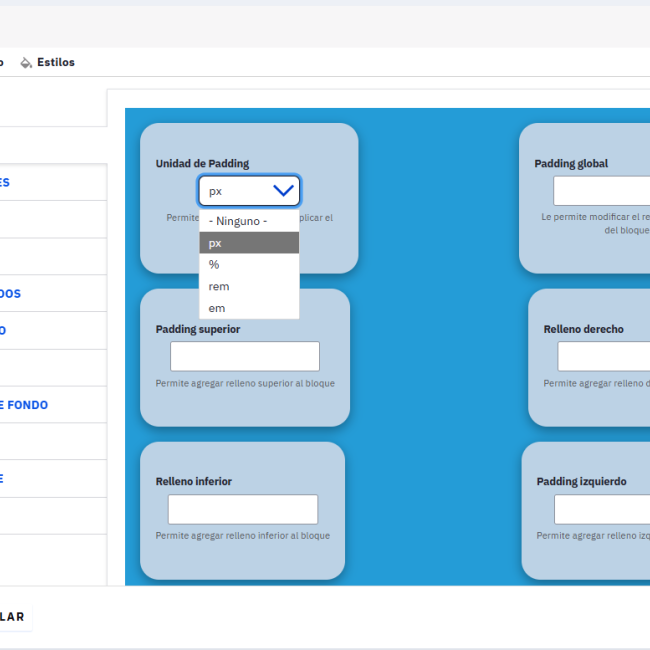This screenshot has height=650, width=650.
Task: Click the 'Padding izquierdo' label
Action: pyautogui.click(x=582, y=481)
